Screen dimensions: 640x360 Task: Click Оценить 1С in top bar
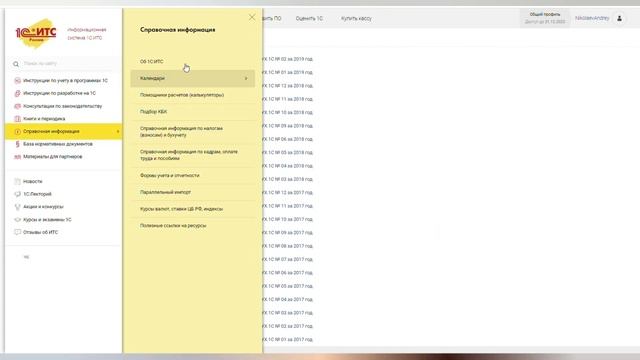click(309, 18)
